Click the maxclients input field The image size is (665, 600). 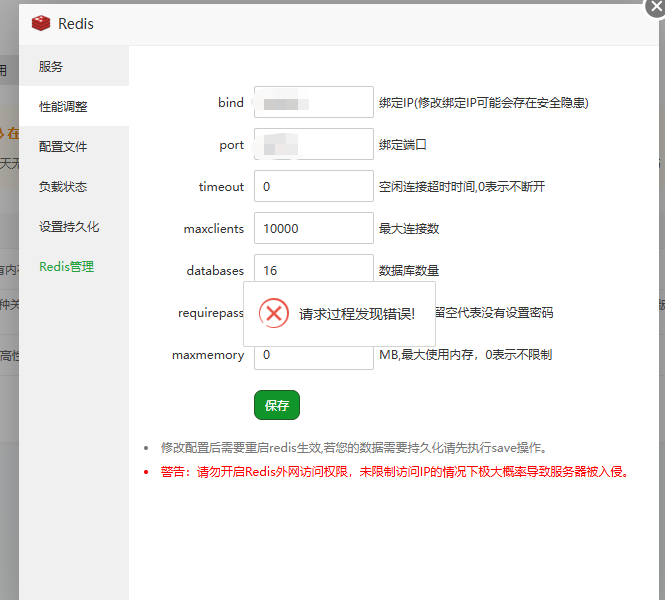pyautogui.click(x=314, y=228)
